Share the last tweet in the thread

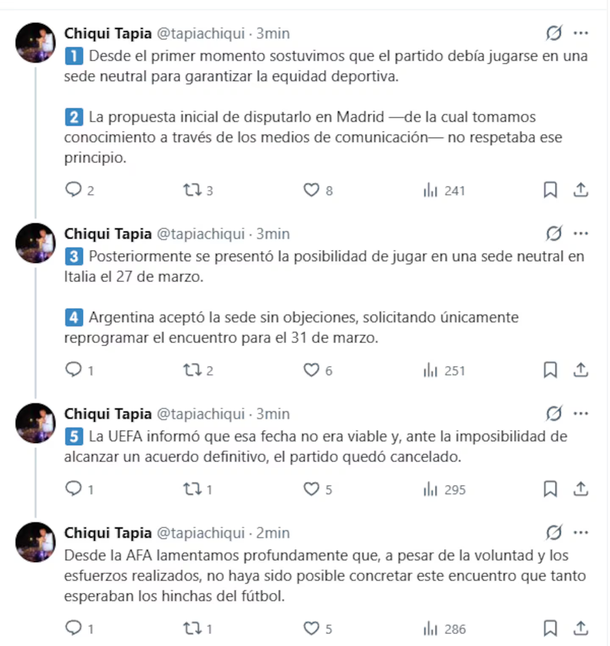[580, 628]
